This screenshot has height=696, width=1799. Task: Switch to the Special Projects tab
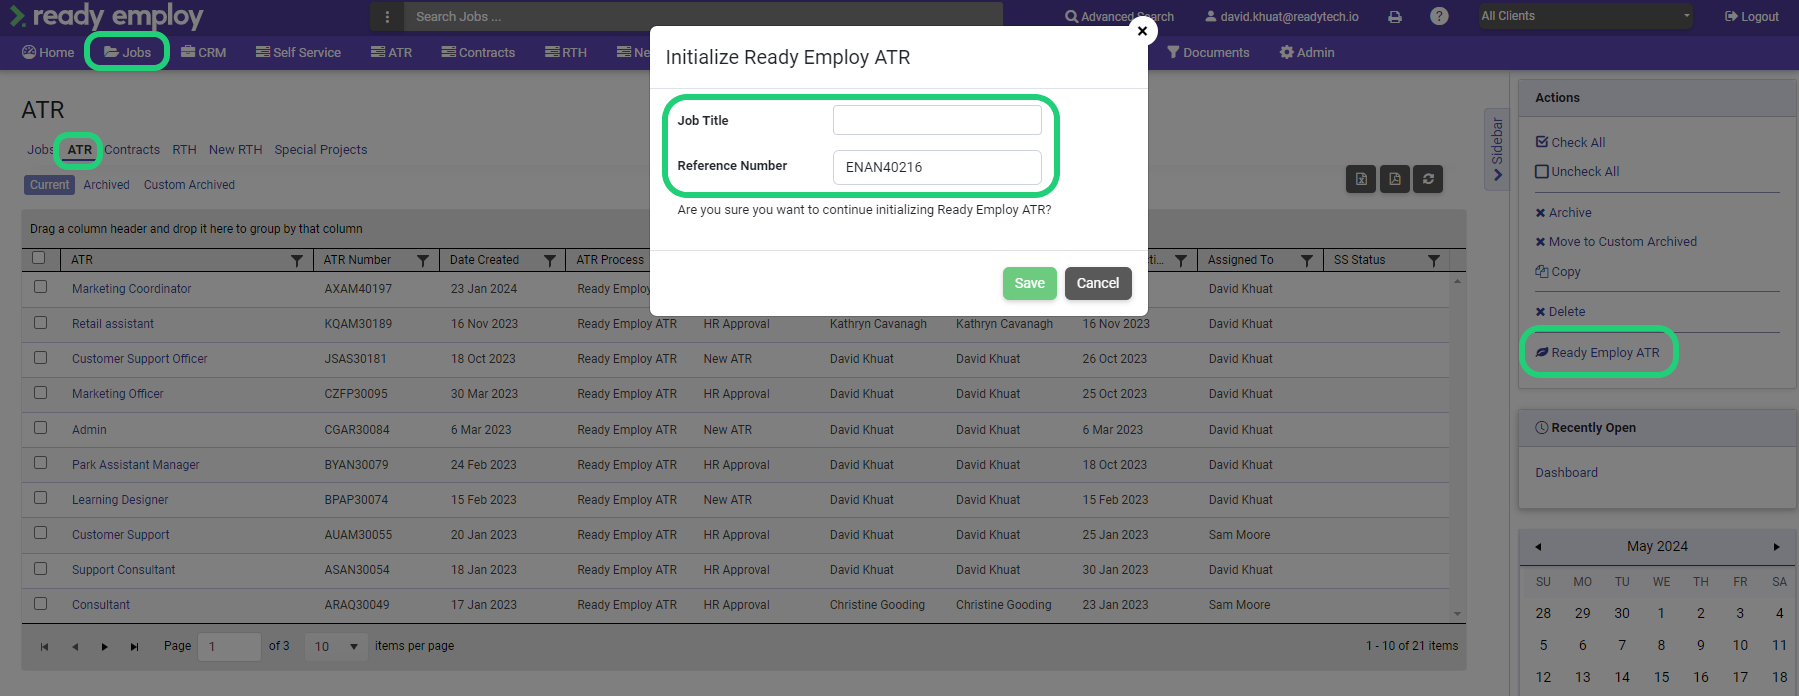coord(321,150)
